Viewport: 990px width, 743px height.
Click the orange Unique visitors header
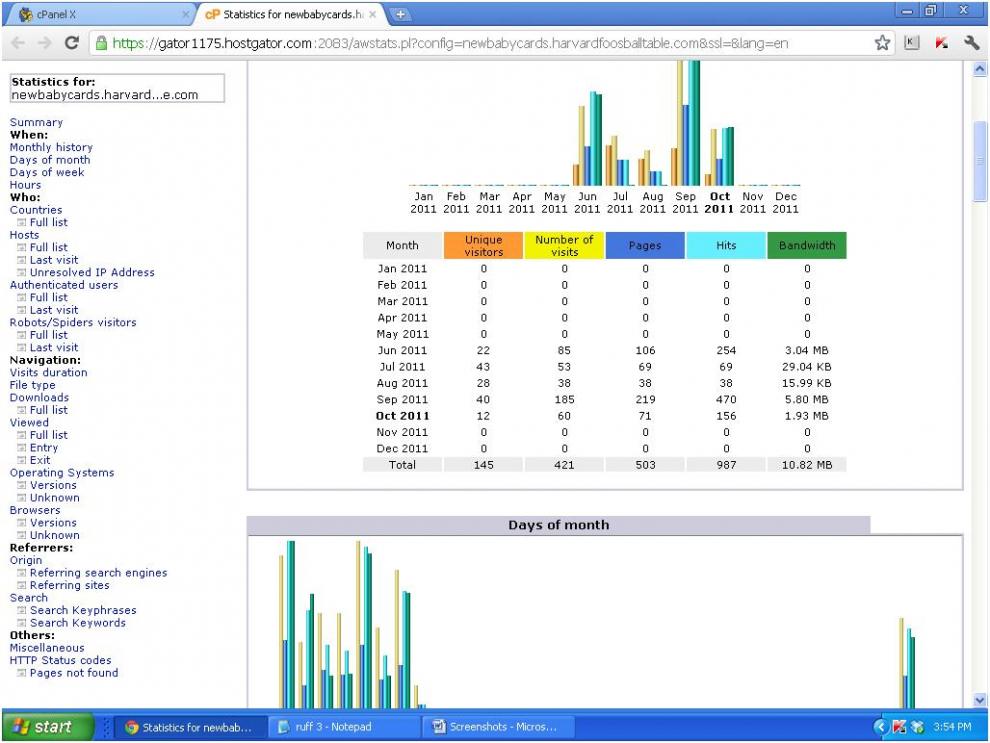coord(484,246)
